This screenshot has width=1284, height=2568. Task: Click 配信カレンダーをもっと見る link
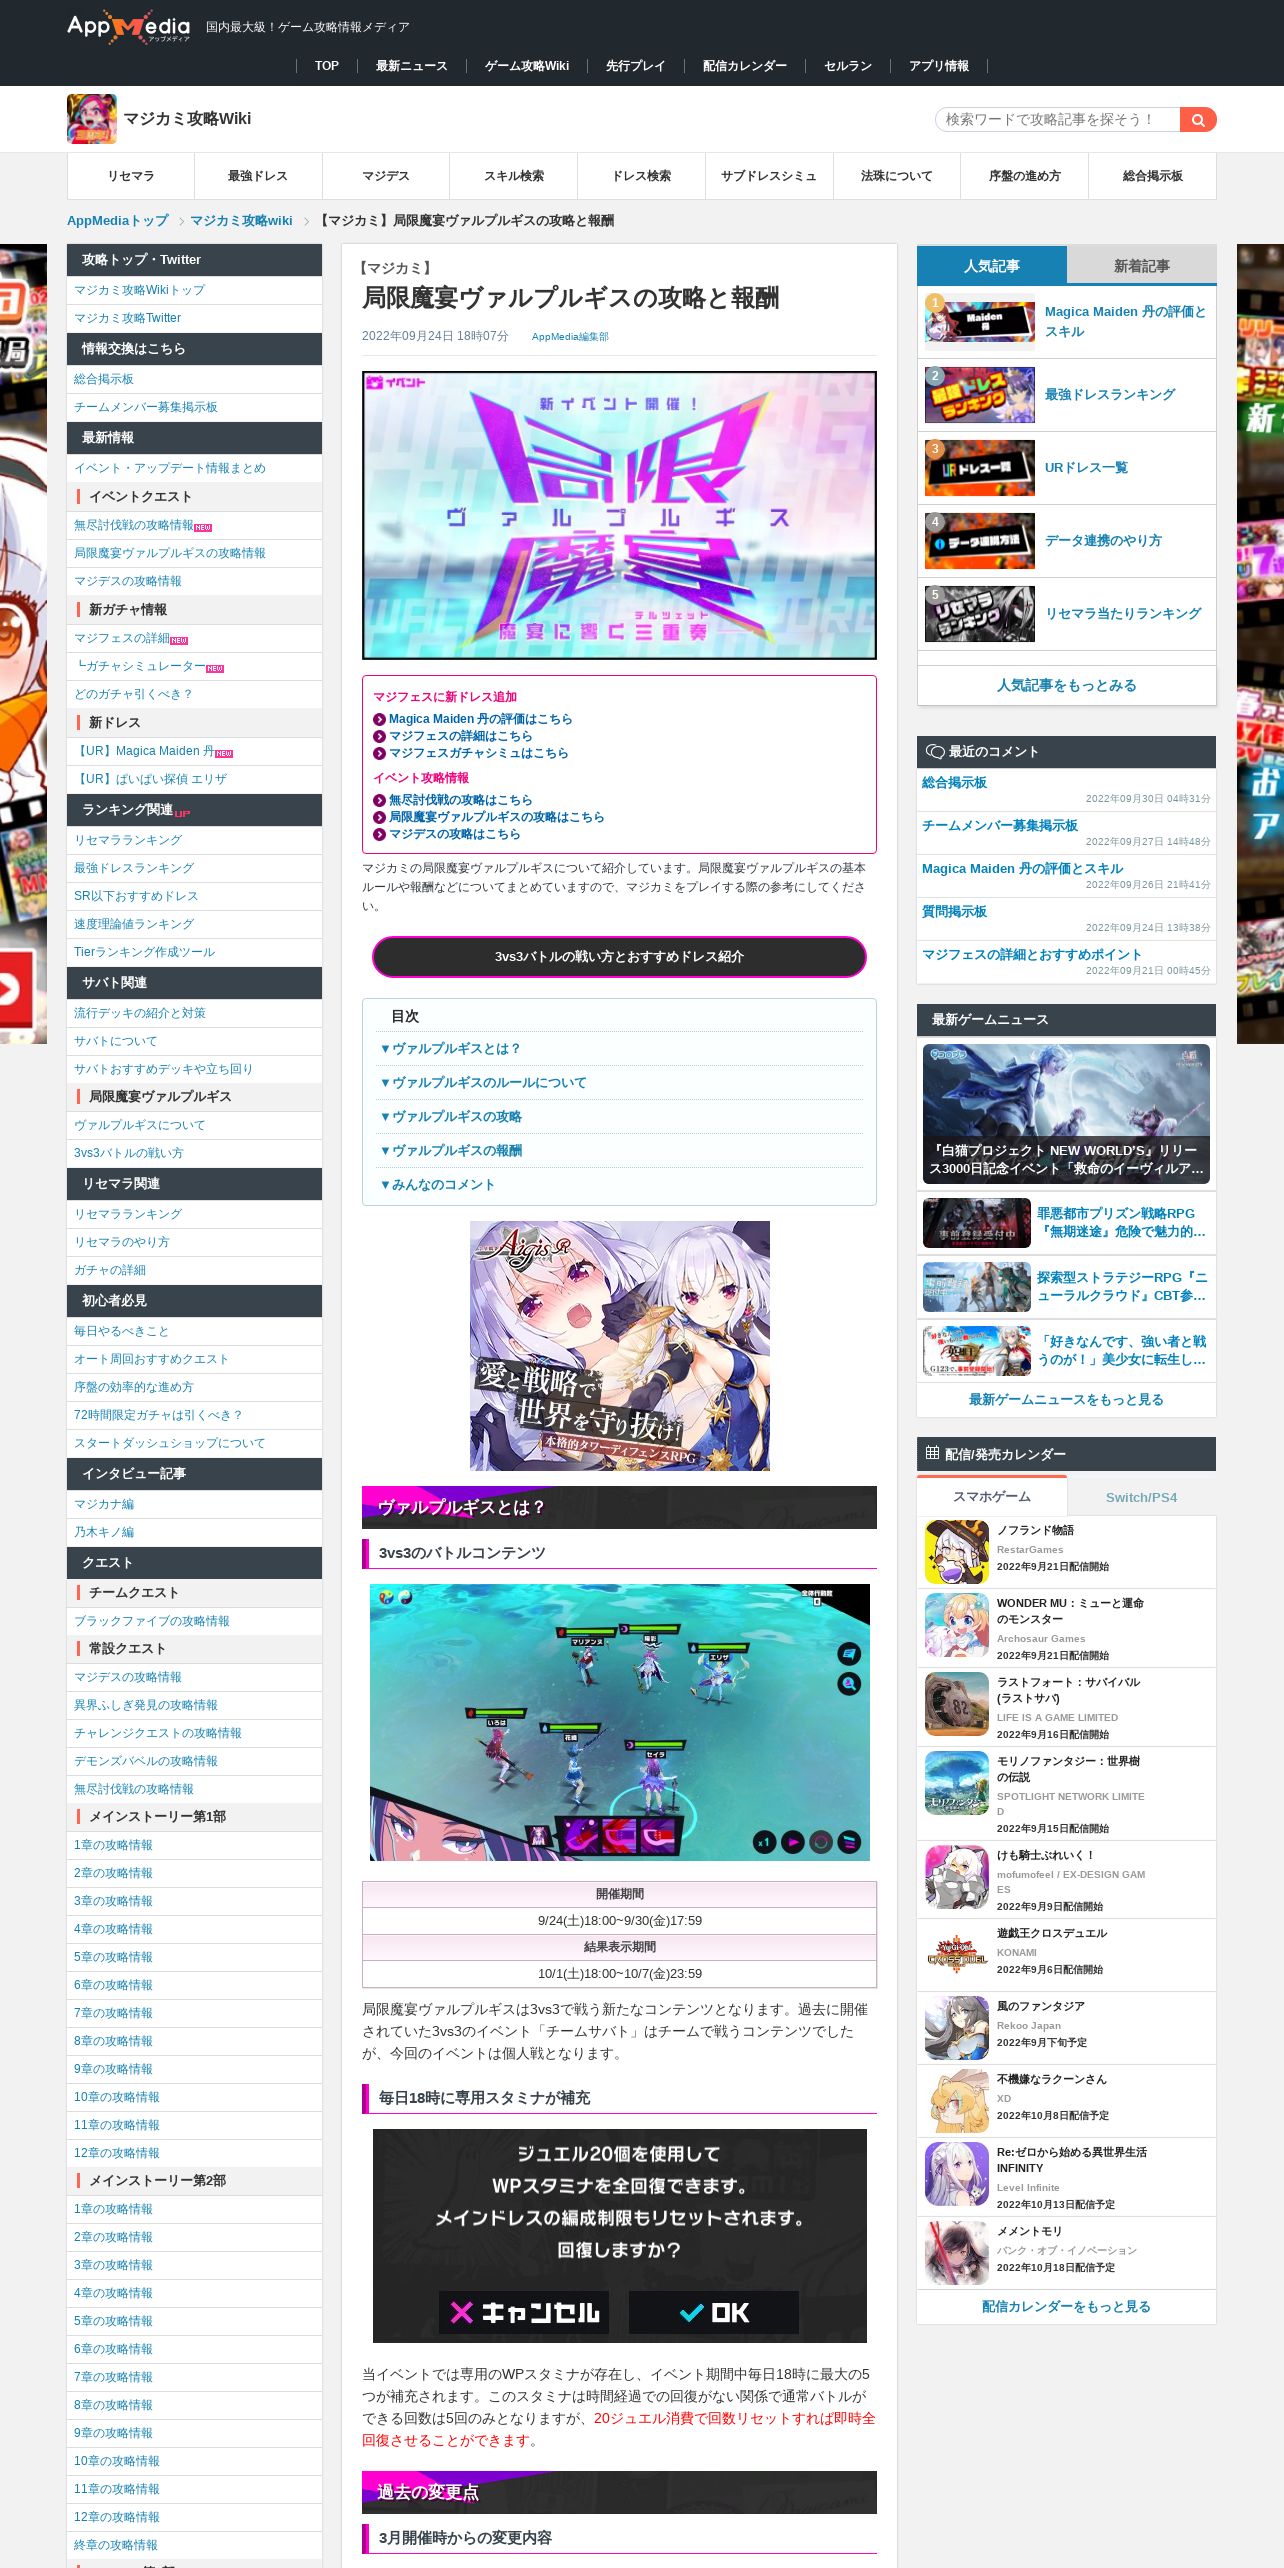(1066, 2307)
